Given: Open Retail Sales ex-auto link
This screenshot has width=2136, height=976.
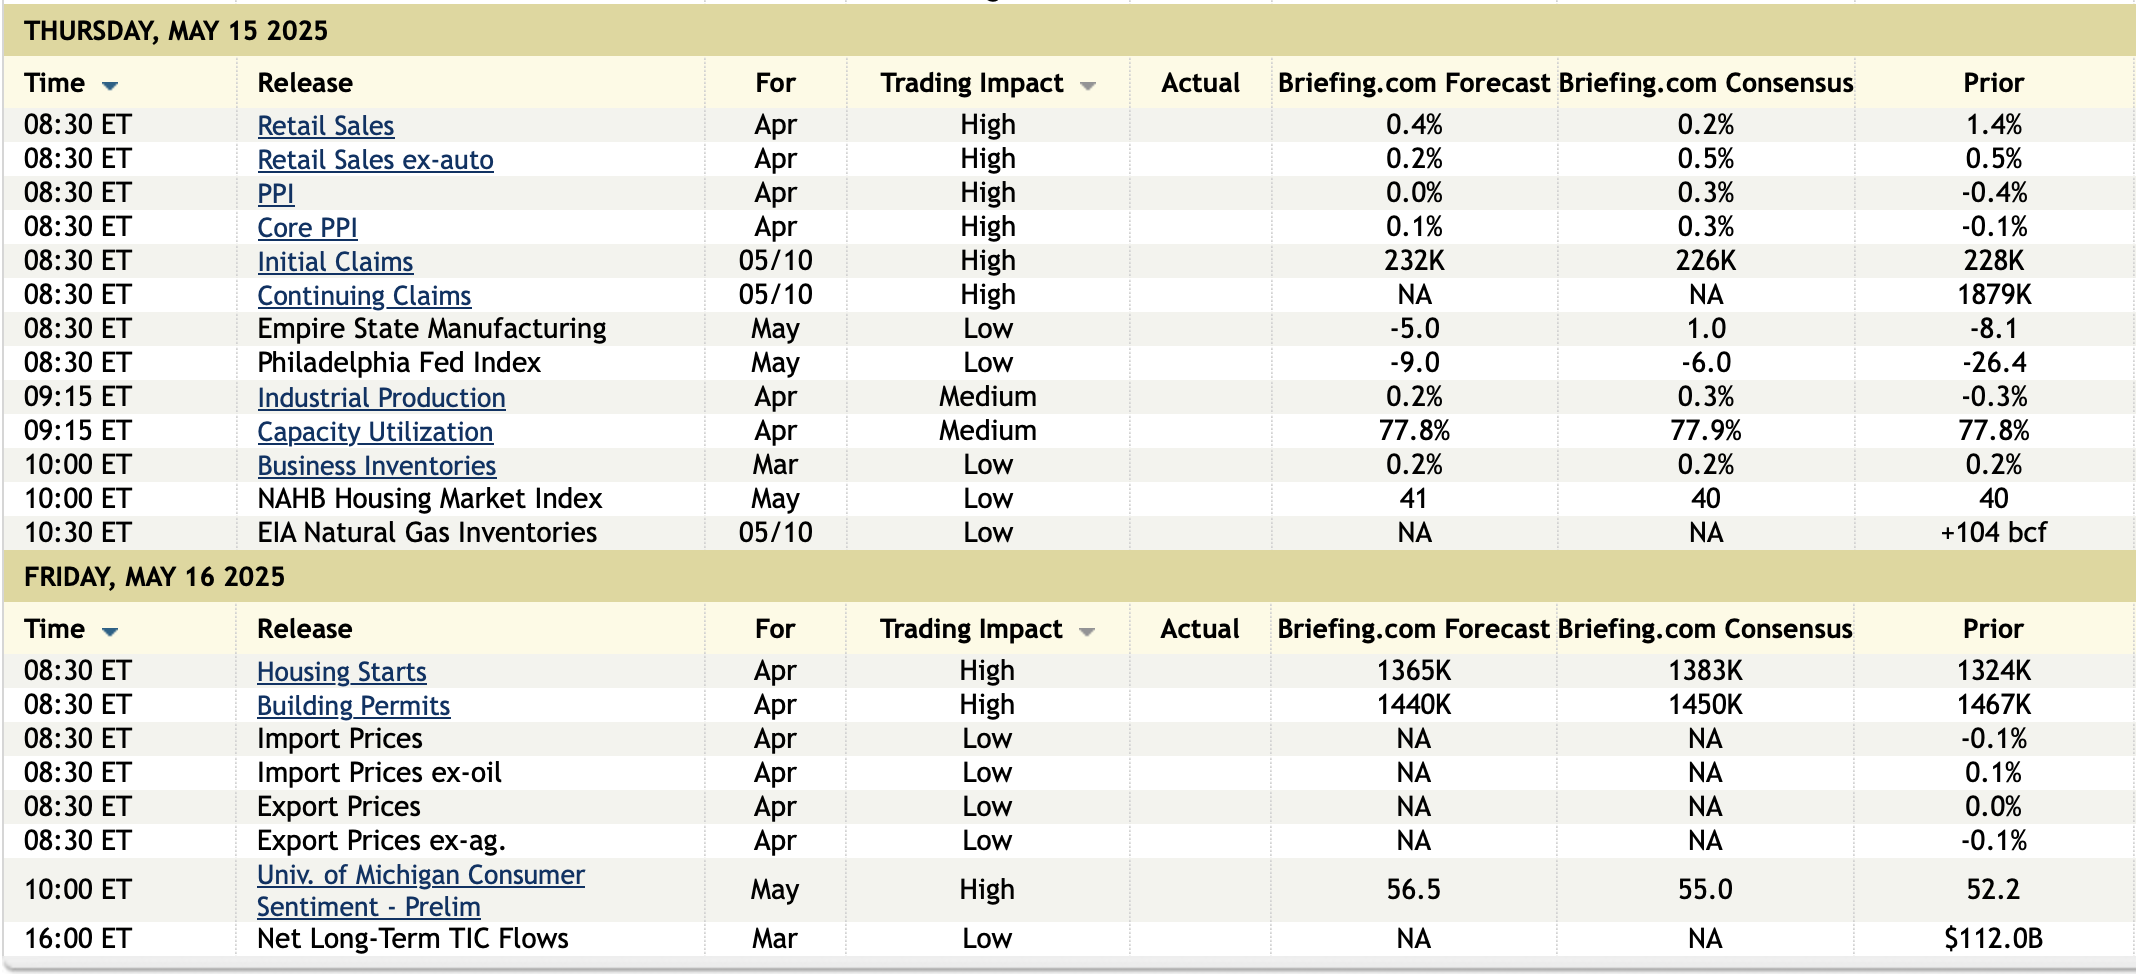Looking at the screenshot, I should pos(375,160).
